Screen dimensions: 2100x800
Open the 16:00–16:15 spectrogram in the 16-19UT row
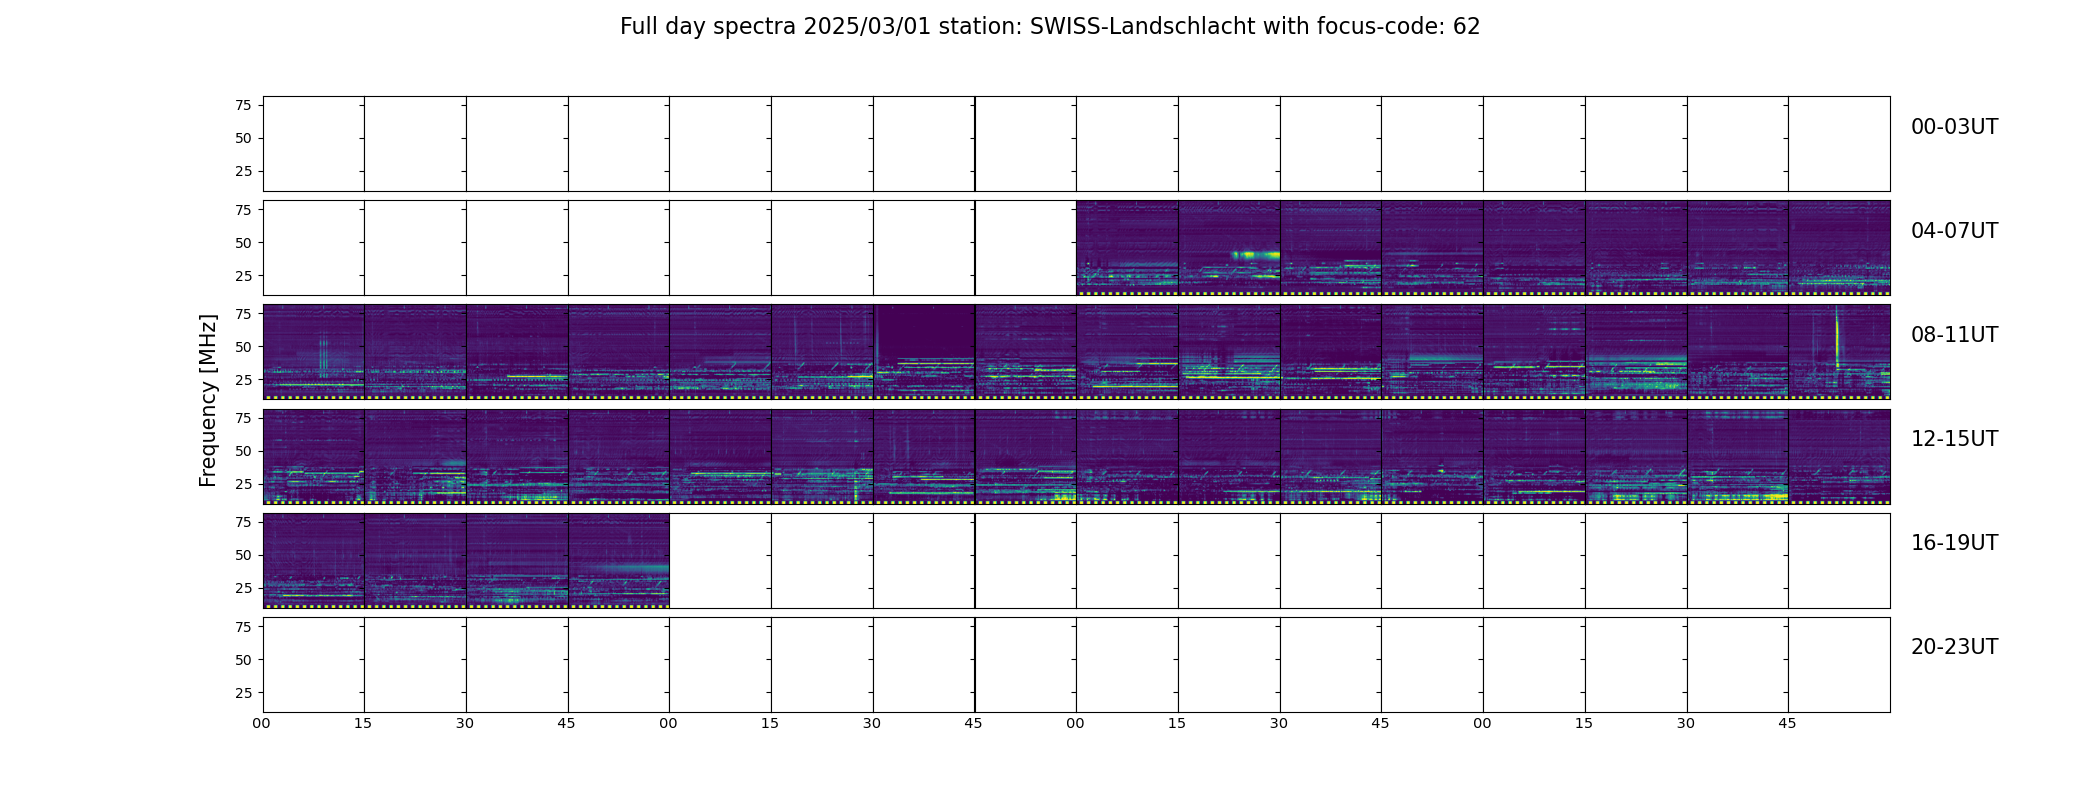(313, 560)
